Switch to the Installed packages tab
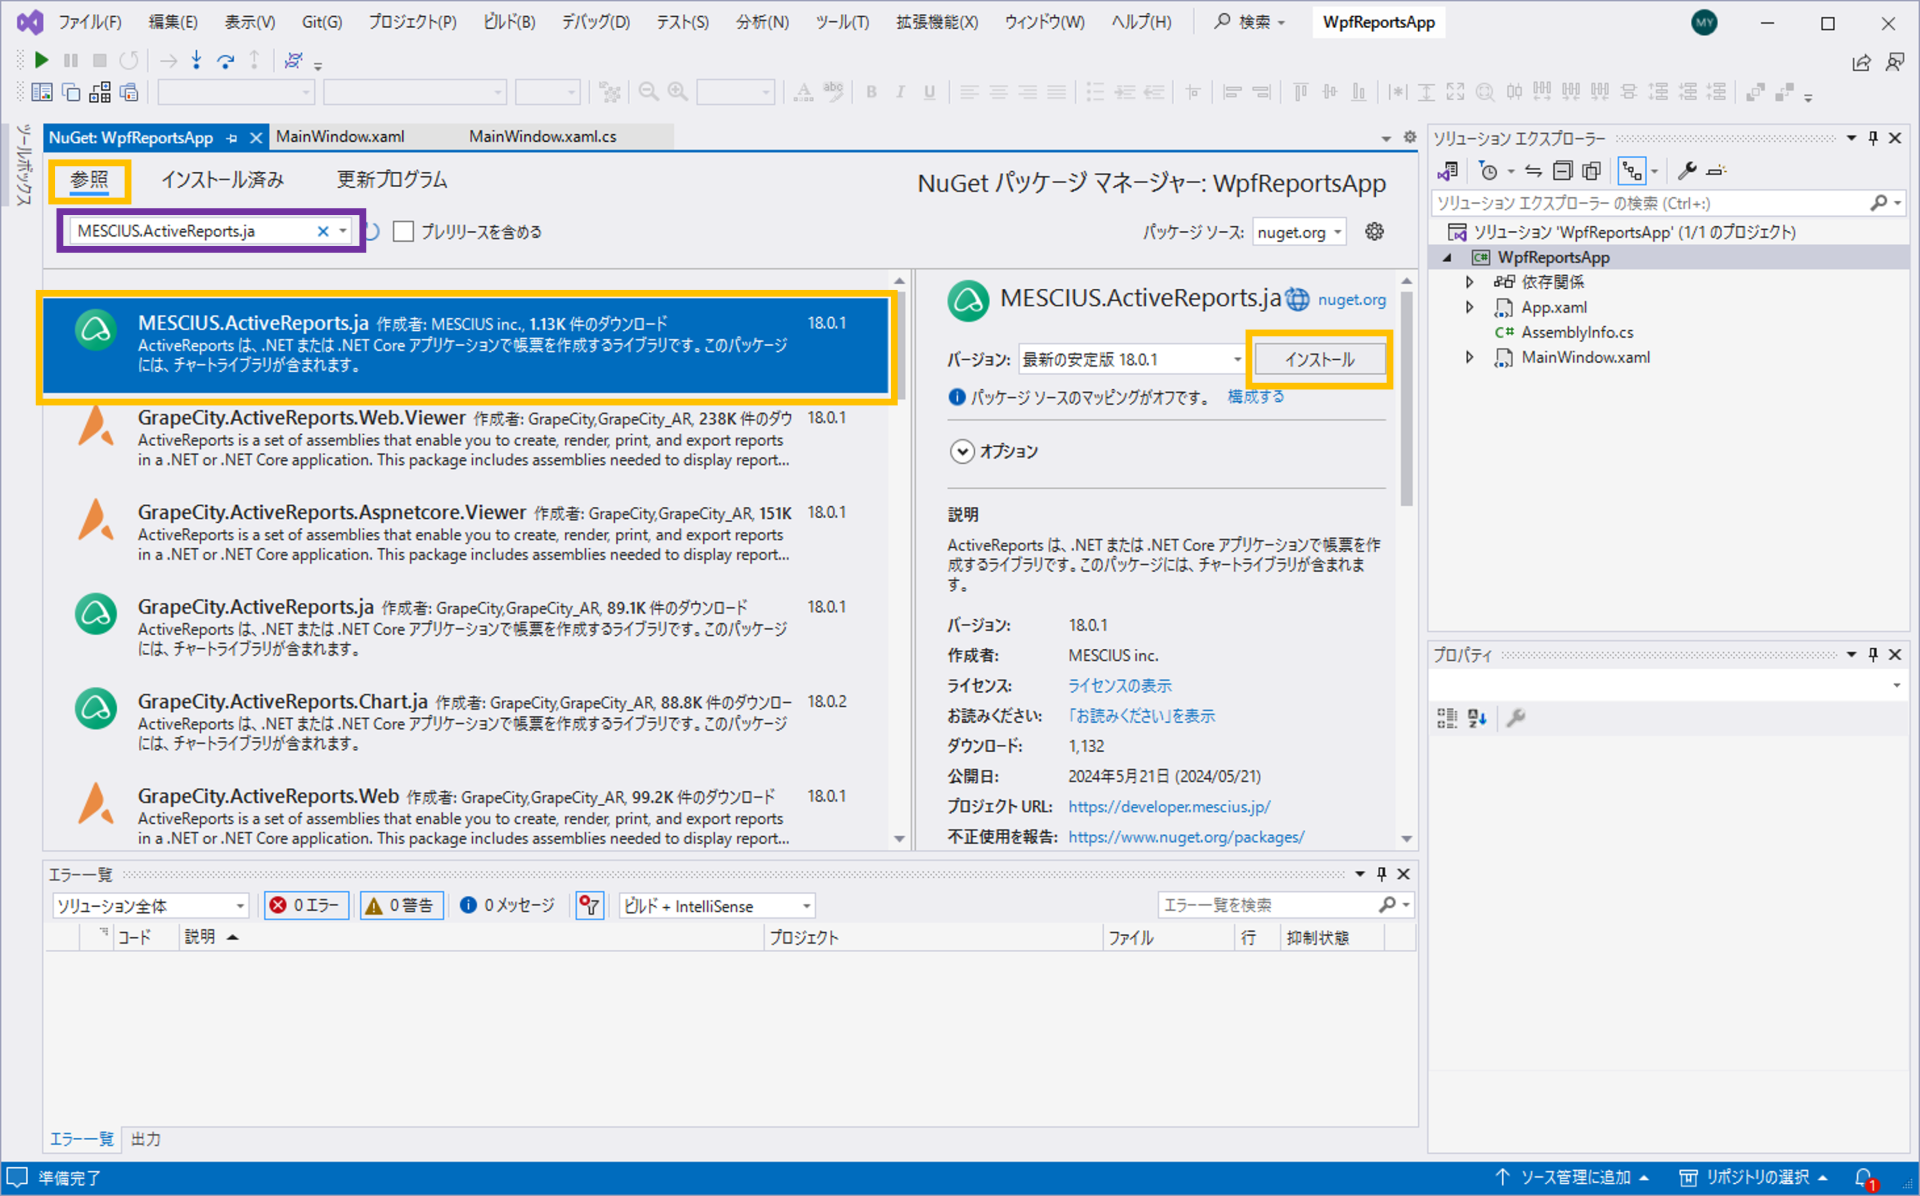This screenshot has height=1196, width=1920. pyautogui.click(x=222, y=180)
